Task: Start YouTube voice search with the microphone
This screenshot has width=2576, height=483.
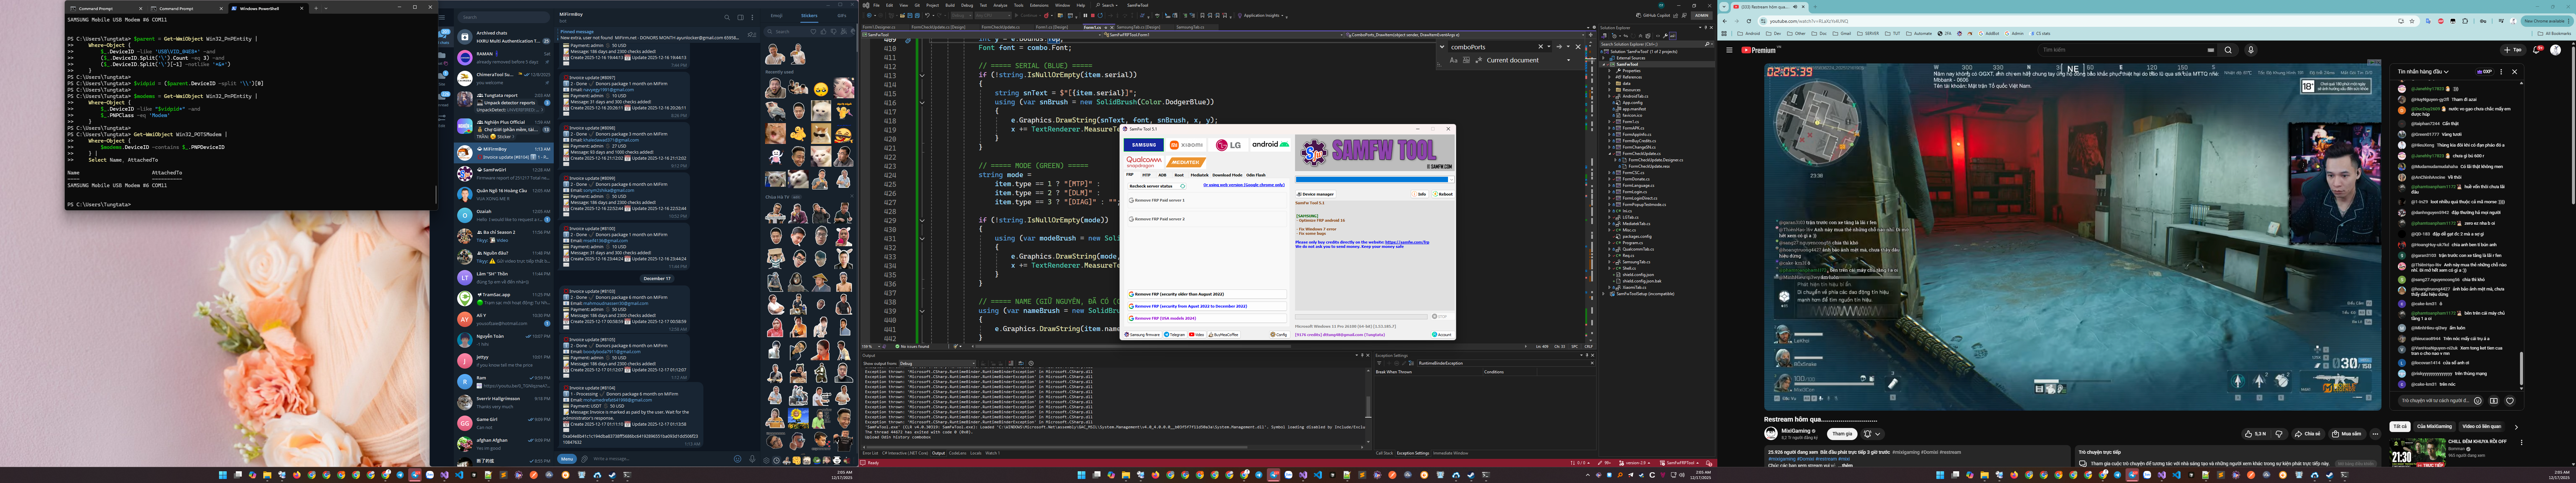Action: tap(2251, 50)
